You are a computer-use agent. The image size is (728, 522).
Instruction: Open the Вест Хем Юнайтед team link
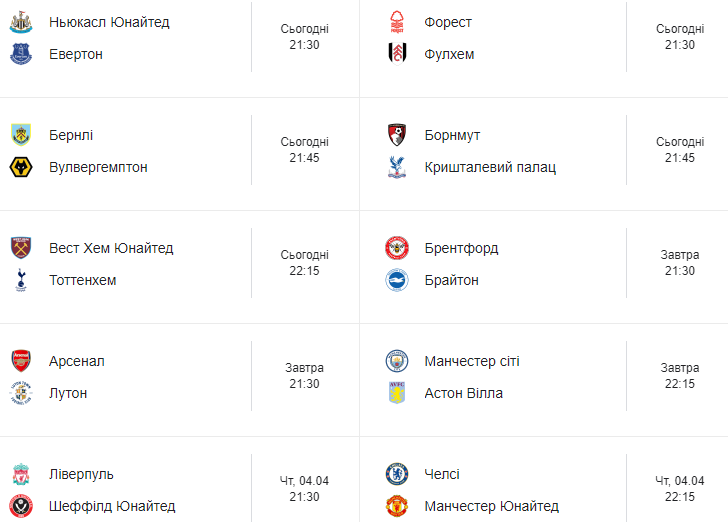pos(111,248)
